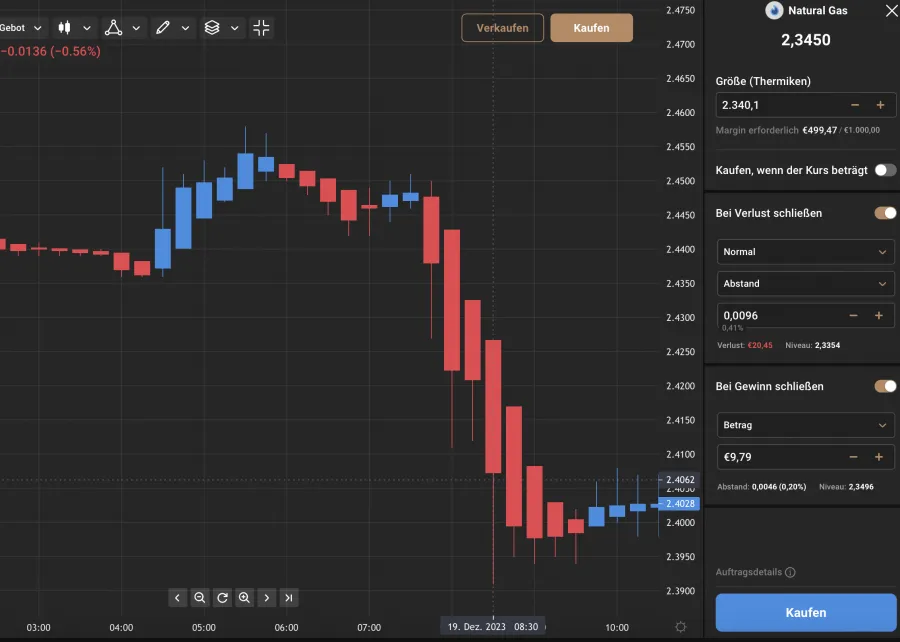
Task: Open the candlestick chart type selector
Action: click(x=74, y=28)
